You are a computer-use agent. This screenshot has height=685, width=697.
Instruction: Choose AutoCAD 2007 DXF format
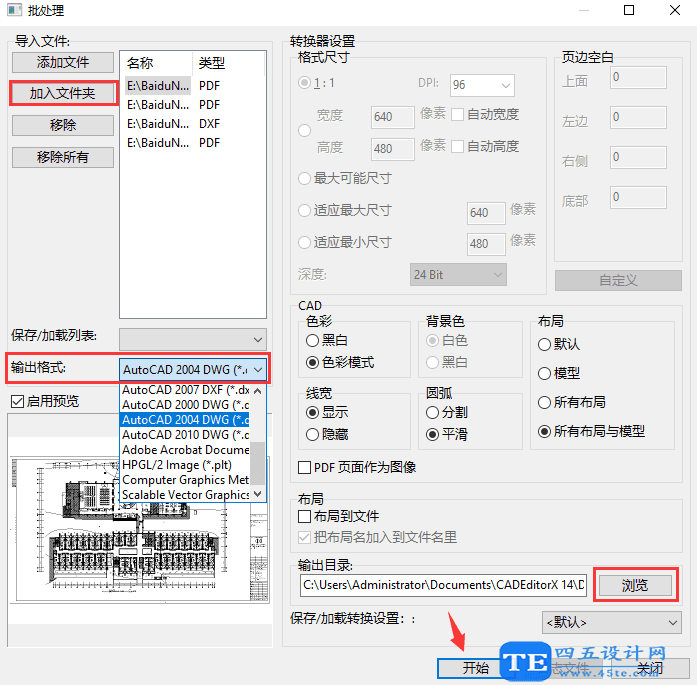185,390
